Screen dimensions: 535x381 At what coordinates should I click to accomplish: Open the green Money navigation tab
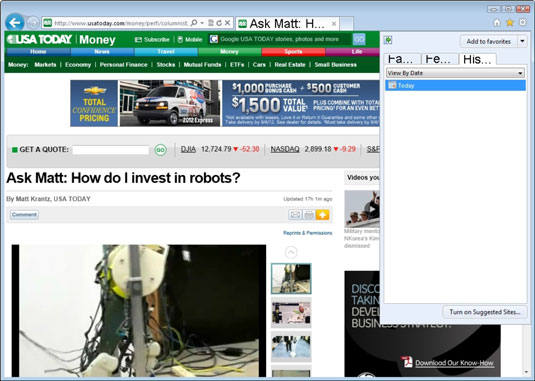tap(229, 52)
